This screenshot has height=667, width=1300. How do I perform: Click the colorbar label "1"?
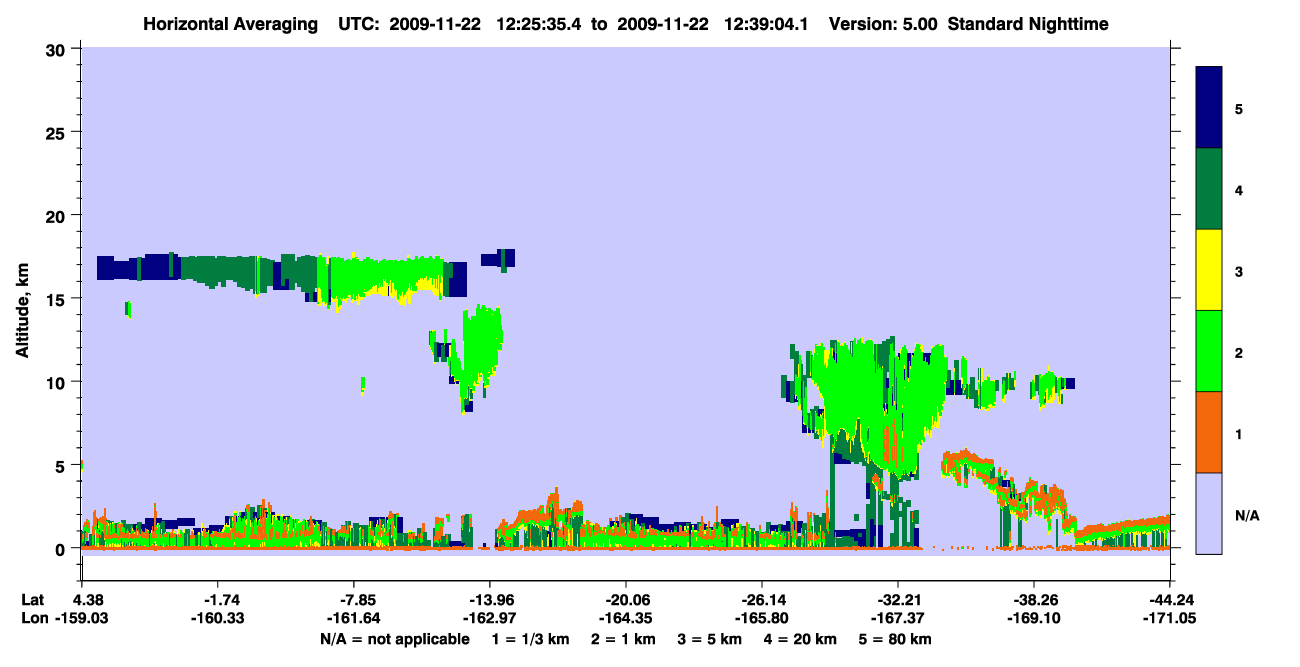pyautogui.click(x=1239, y=433)
